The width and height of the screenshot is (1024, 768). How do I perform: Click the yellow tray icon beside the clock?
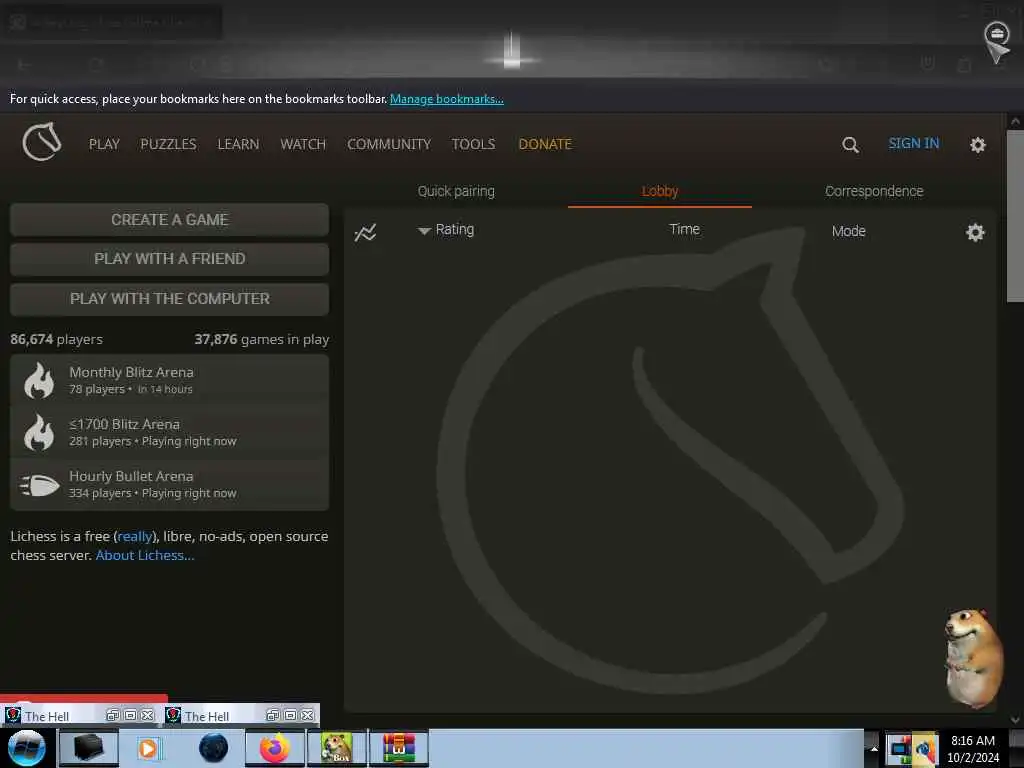(x=925, y=749)
